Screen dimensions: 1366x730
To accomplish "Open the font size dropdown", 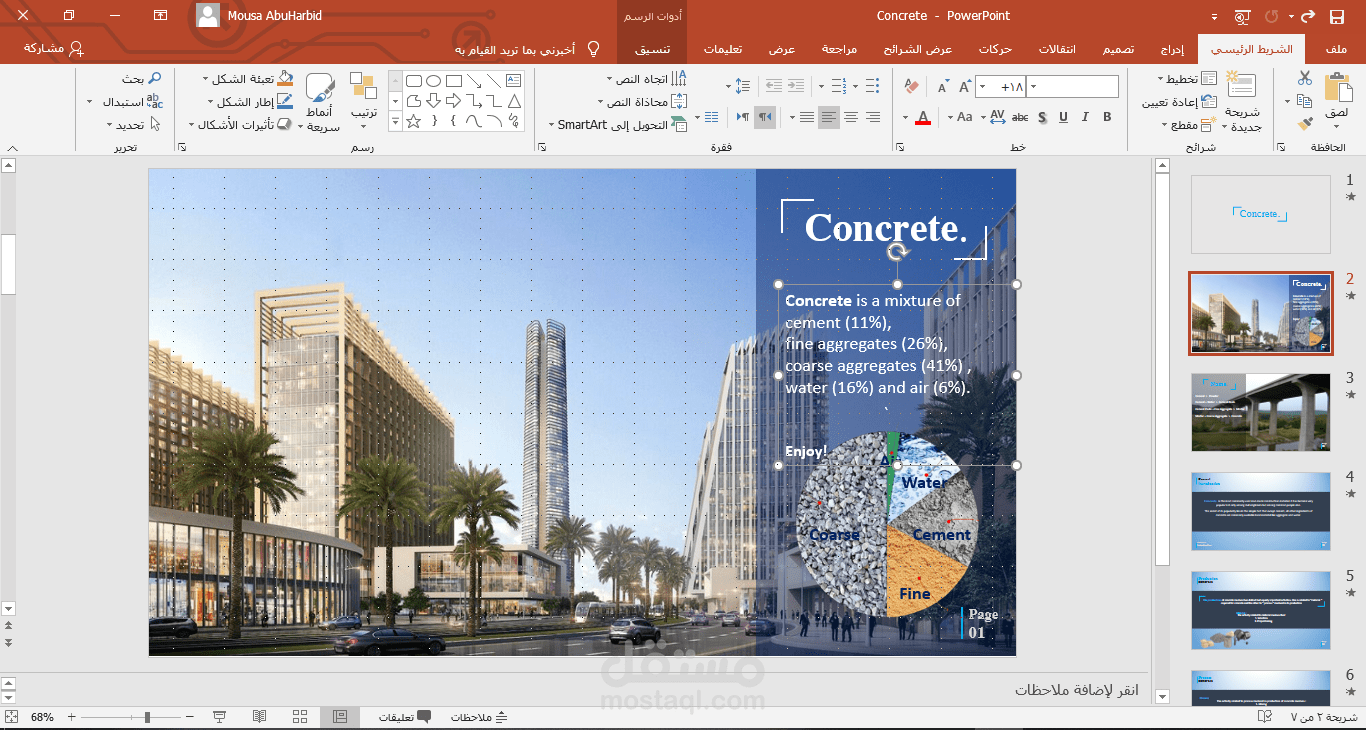I will pos(982,87).
